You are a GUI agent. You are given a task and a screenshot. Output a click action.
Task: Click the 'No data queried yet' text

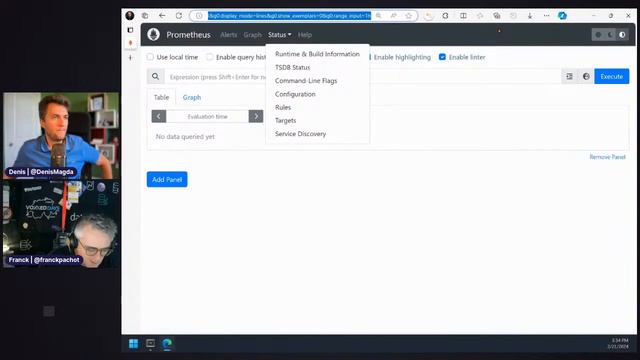point(185,136)
